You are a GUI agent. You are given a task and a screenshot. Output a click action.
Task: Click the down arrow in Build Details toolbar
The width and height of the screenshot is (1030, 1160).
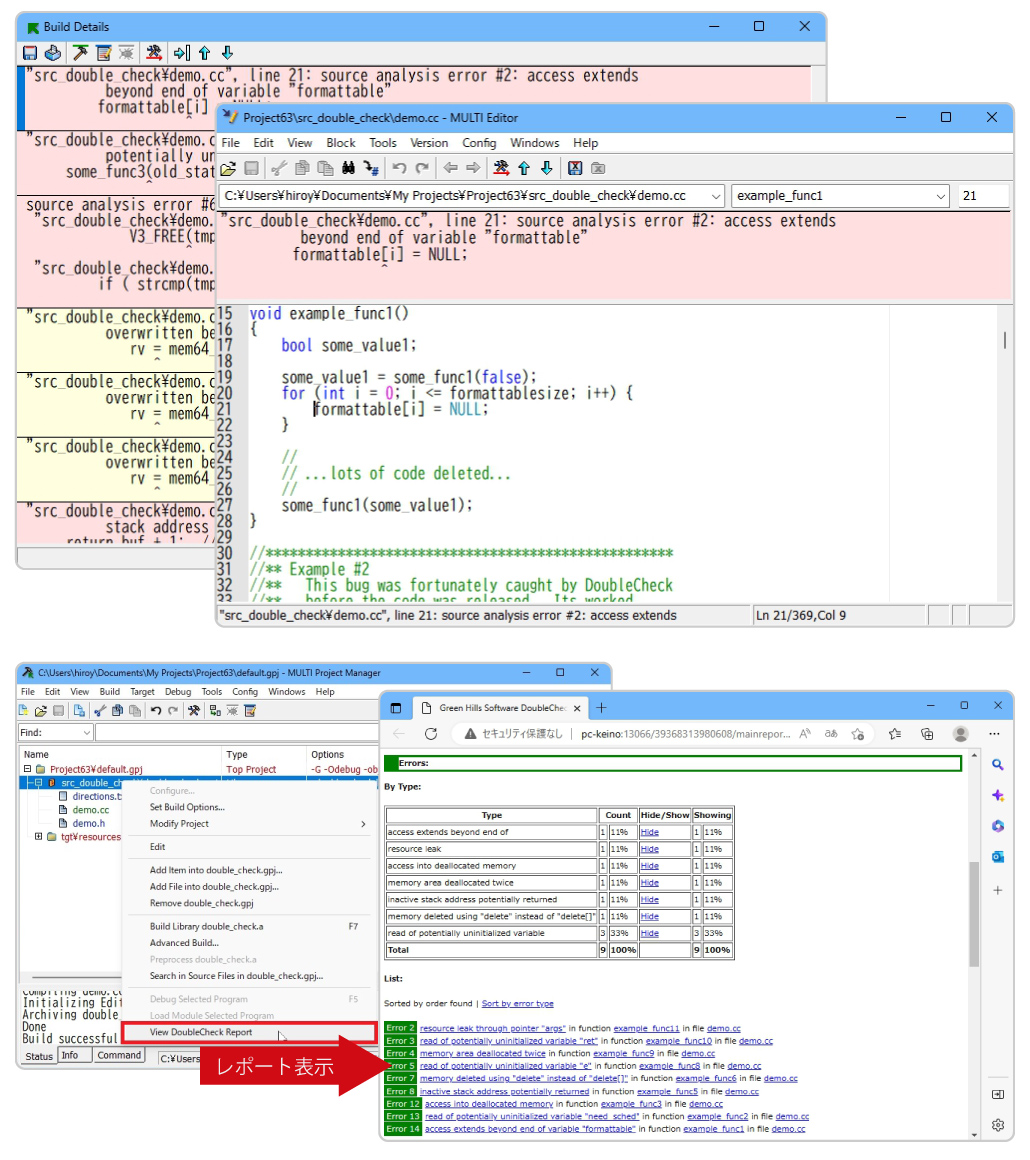click(228, 53)
